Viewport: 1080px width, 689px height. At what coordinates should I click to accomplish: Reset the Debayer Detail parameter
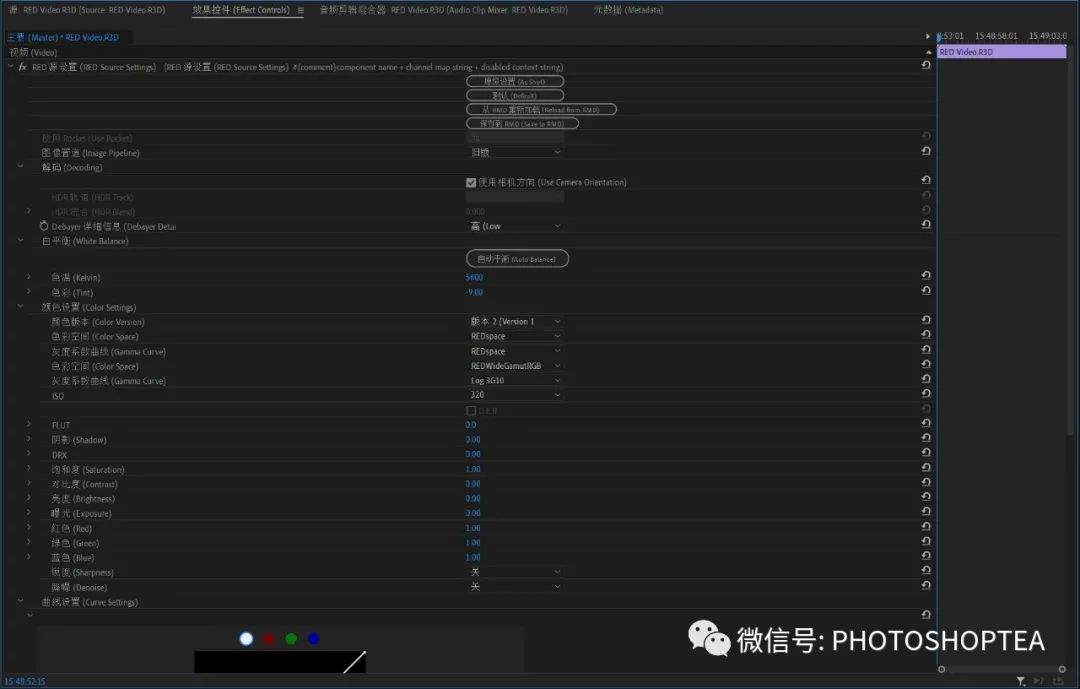926,225
